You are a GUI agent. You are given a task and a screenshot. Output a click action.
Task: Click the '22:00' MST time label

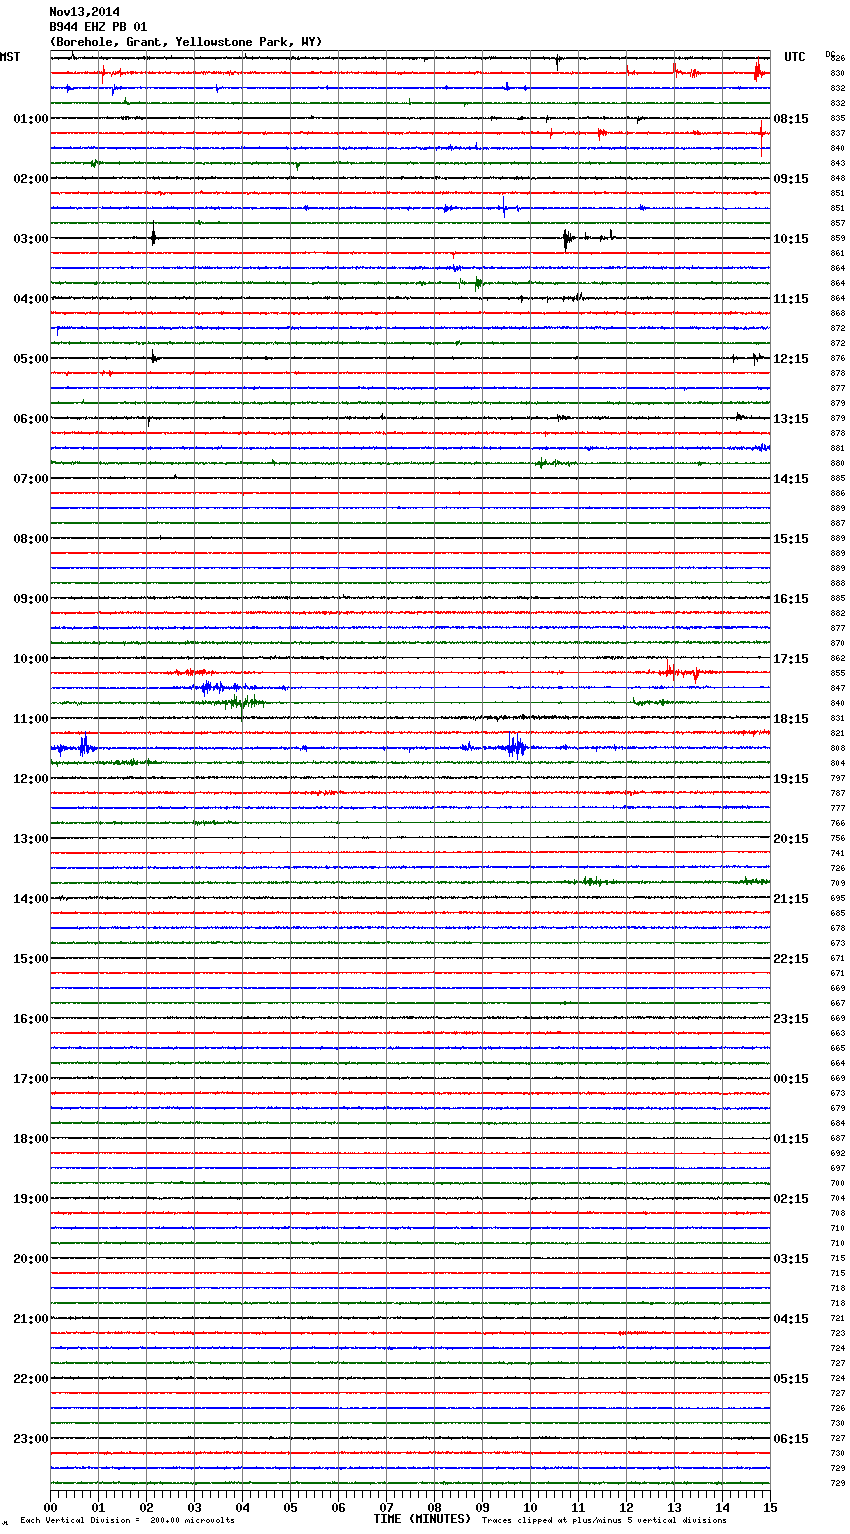31,1379
